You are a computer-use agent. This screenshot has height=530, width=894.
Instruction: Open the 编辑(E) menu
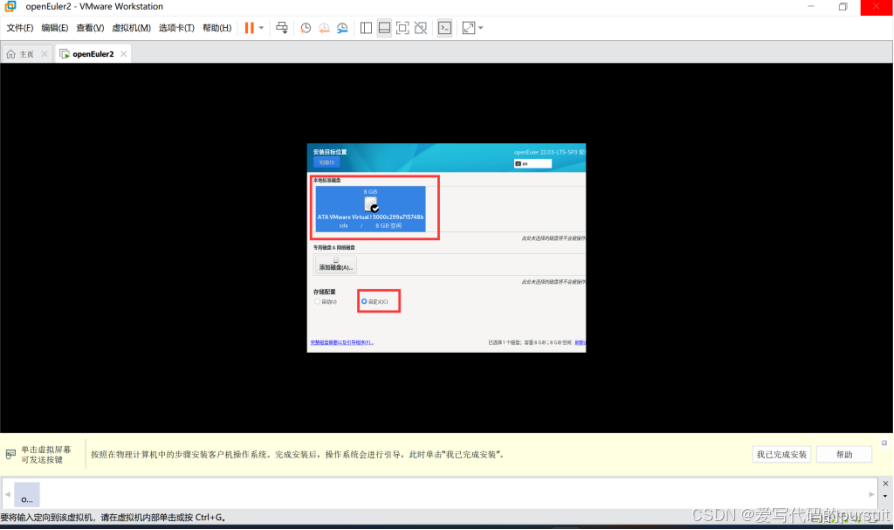click(55, 28)
